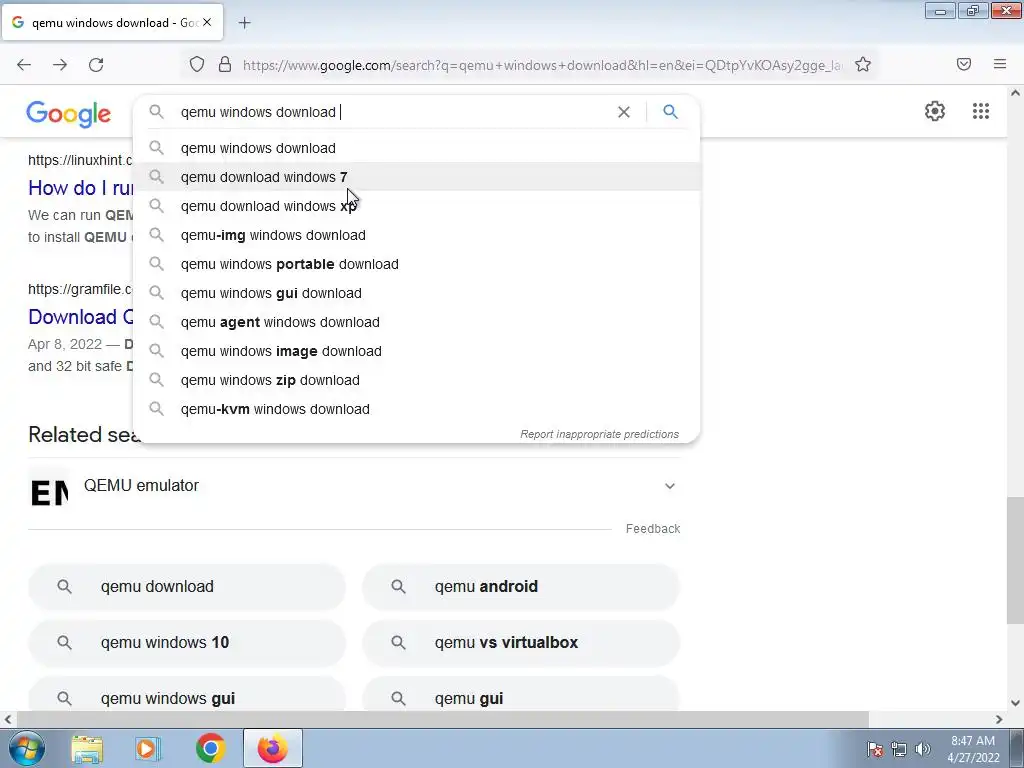The image size is (1024, 768).
Task: Open a new tab with the plus button
Action: point(244,23)
